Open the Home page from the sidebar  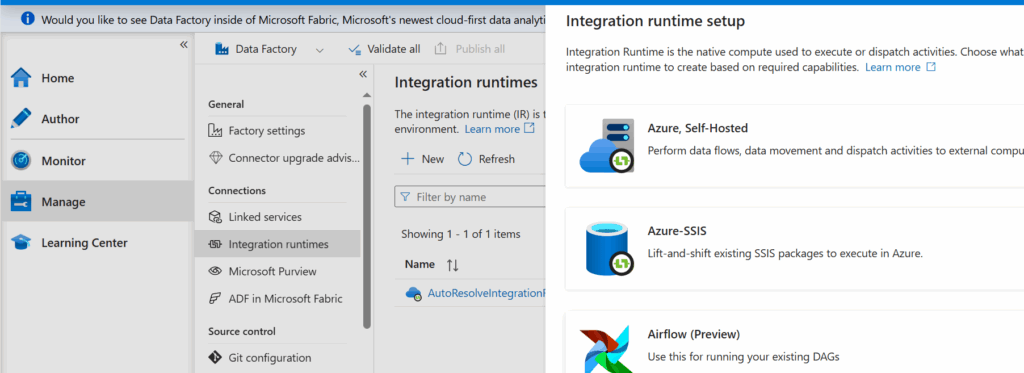click(x=98, y=78)
